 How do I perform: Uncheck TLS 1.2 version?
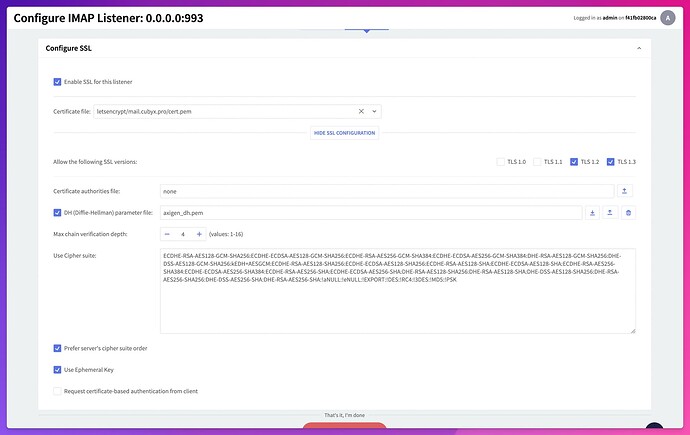574,161
